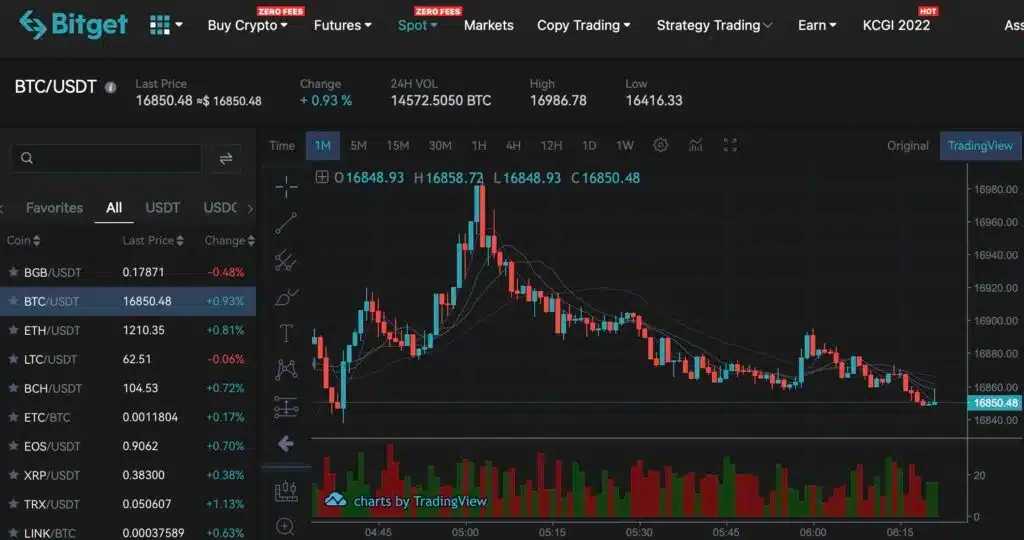Switch chart to TradingView mode

click(980, 145)
